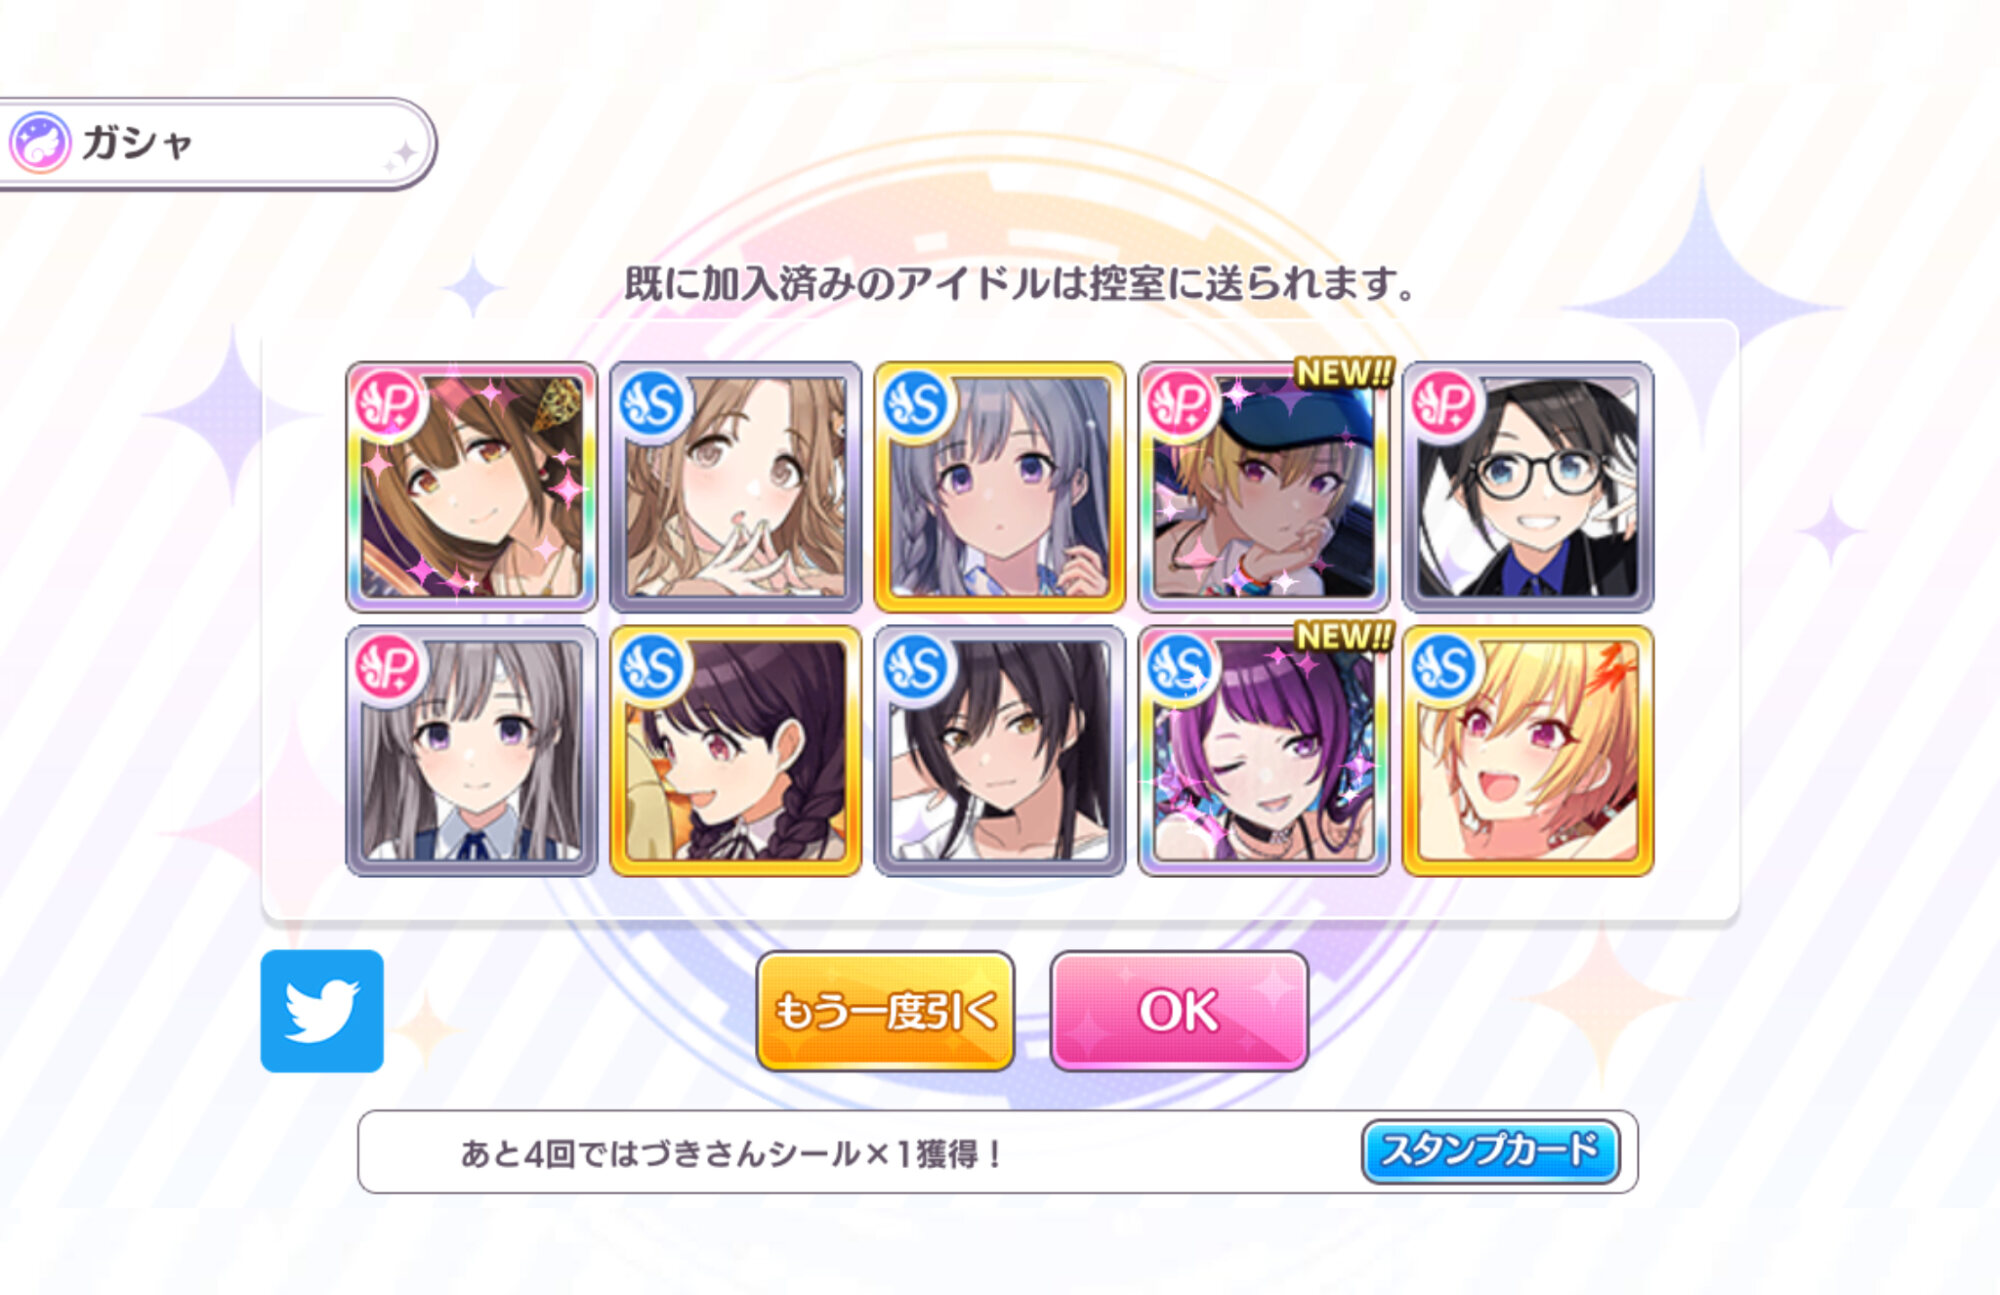Select the black-haired girl in white shirt card
The width and height of the screenshot is (2000, 1295).
pyautogui.click(x=999, y=751)
